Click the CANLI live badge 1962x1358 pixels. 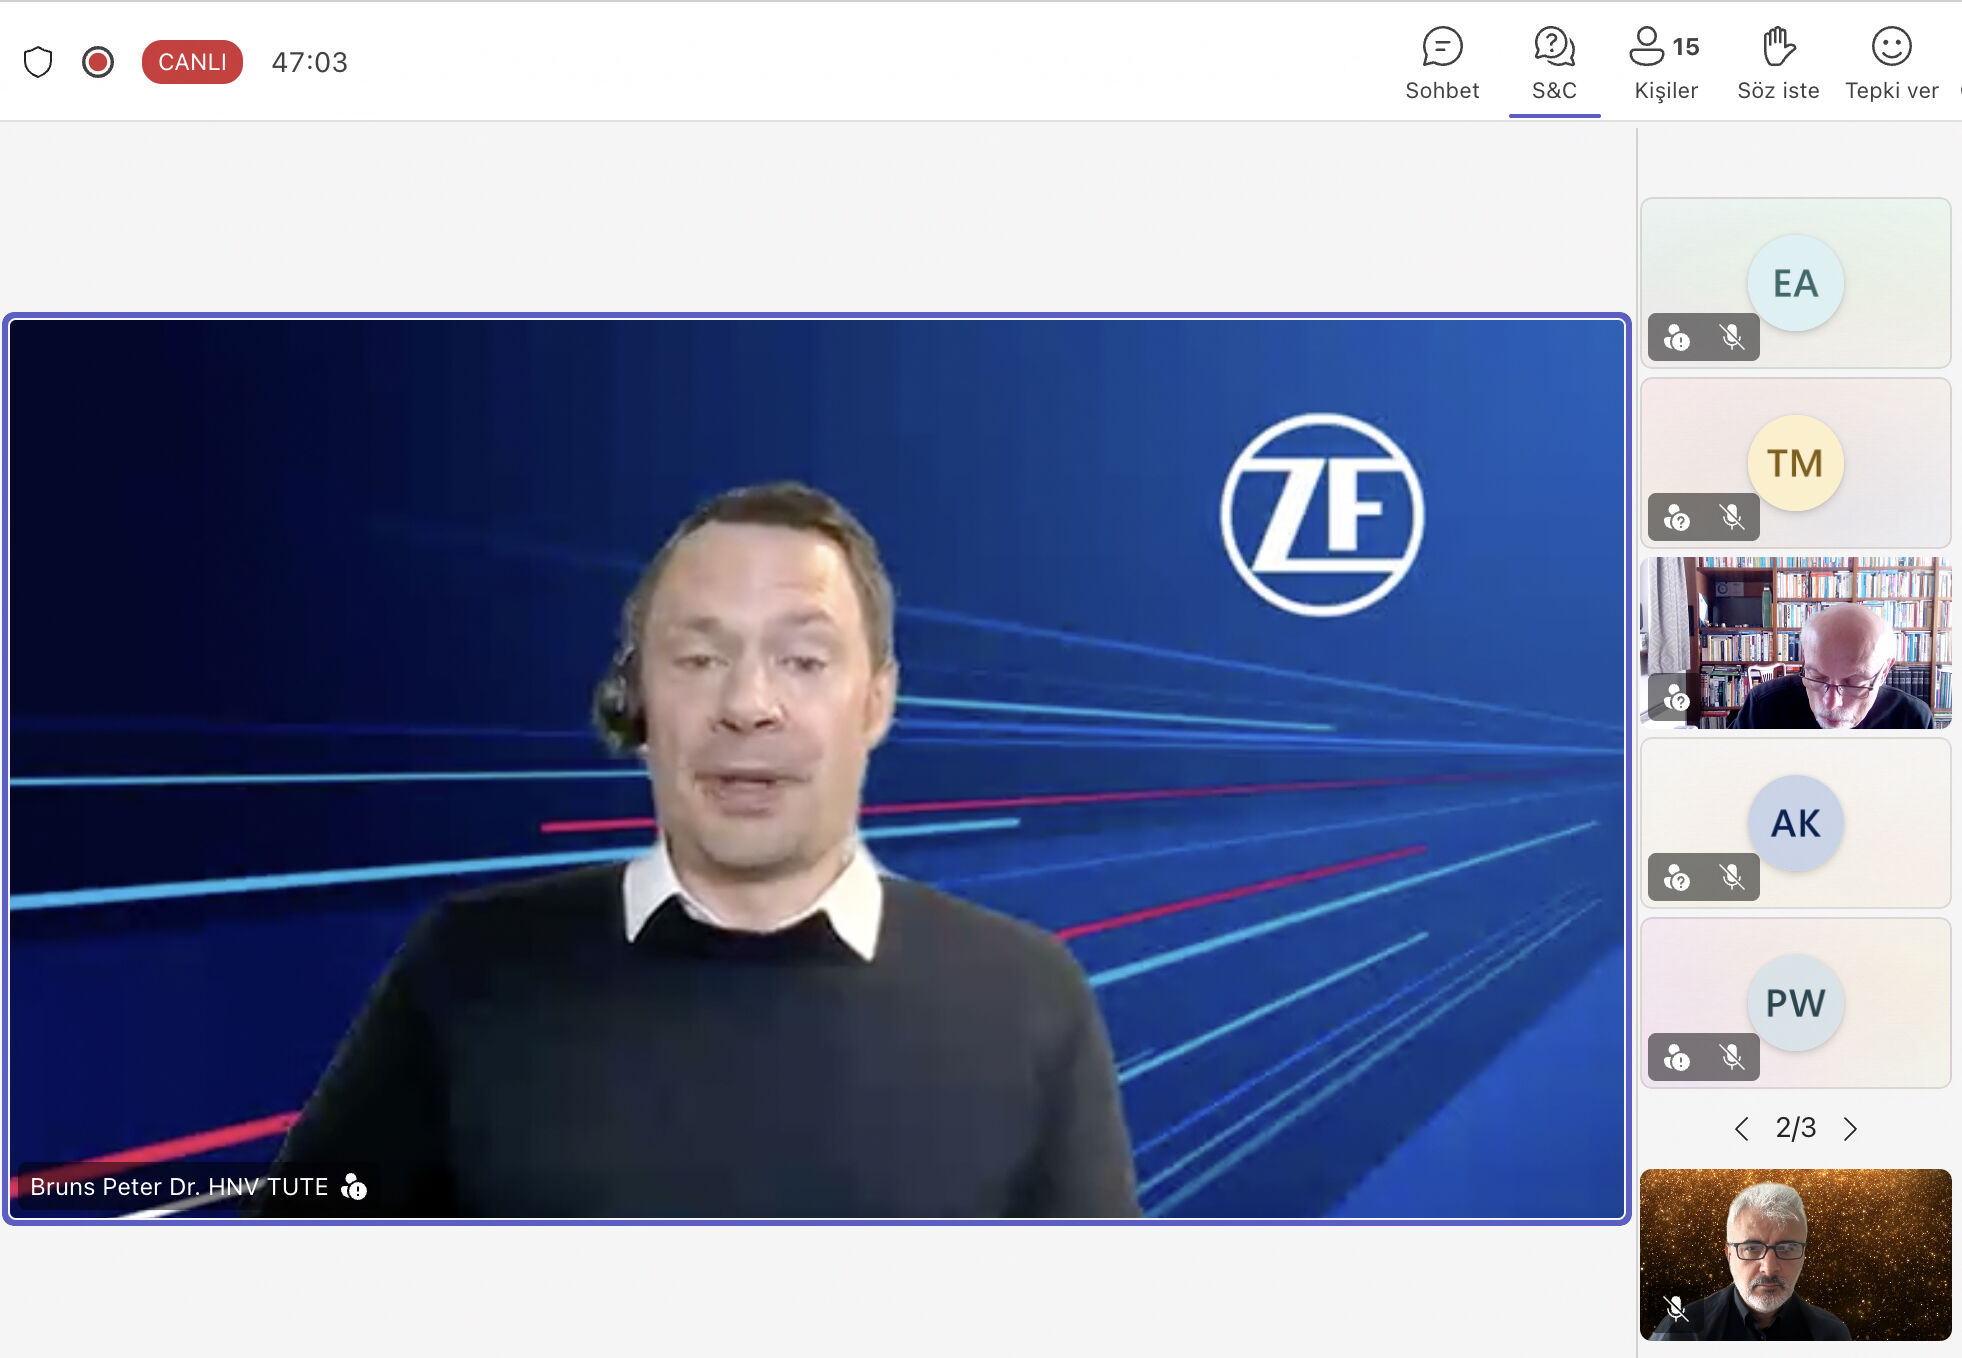[192, 62]
